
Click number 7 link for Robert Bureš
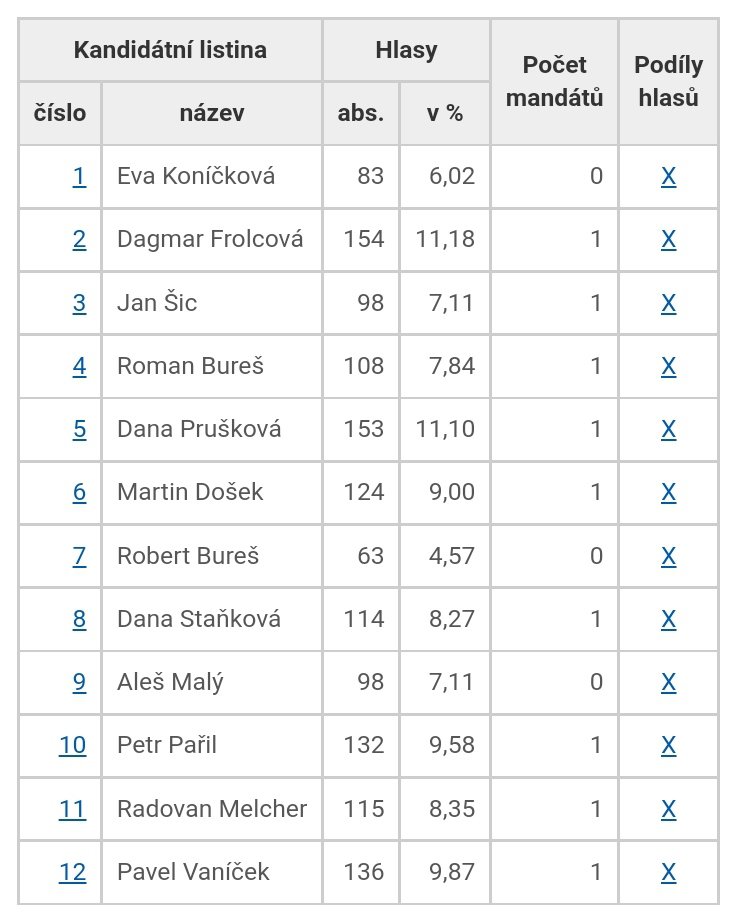79,555
